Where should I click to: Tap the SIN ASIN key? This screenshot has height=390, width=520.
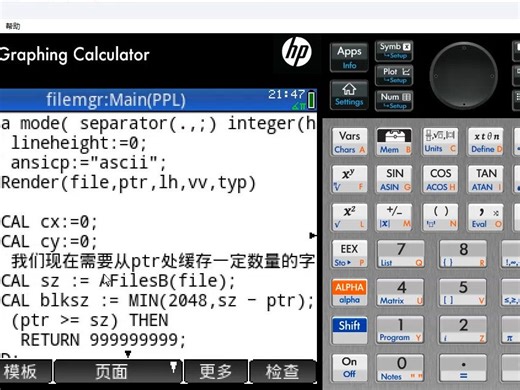[x=394, y=179]
